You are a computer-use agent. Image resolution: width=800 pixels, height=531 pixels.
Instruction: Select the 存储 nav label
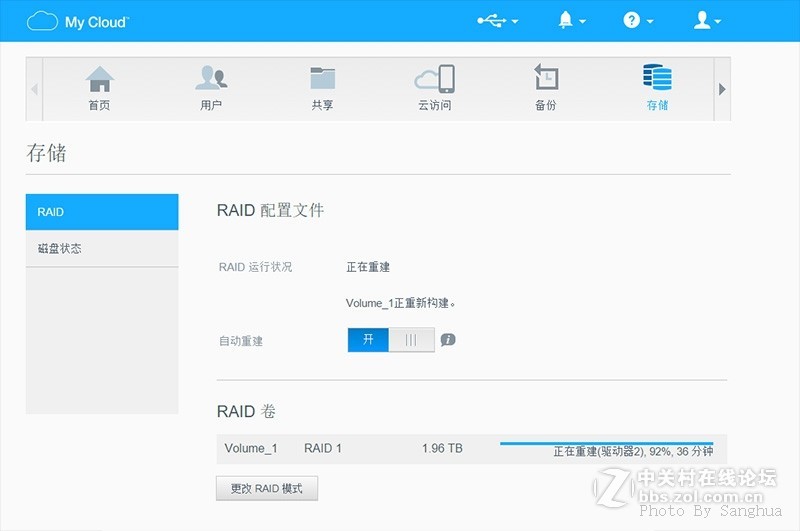[x=657, y=105]
